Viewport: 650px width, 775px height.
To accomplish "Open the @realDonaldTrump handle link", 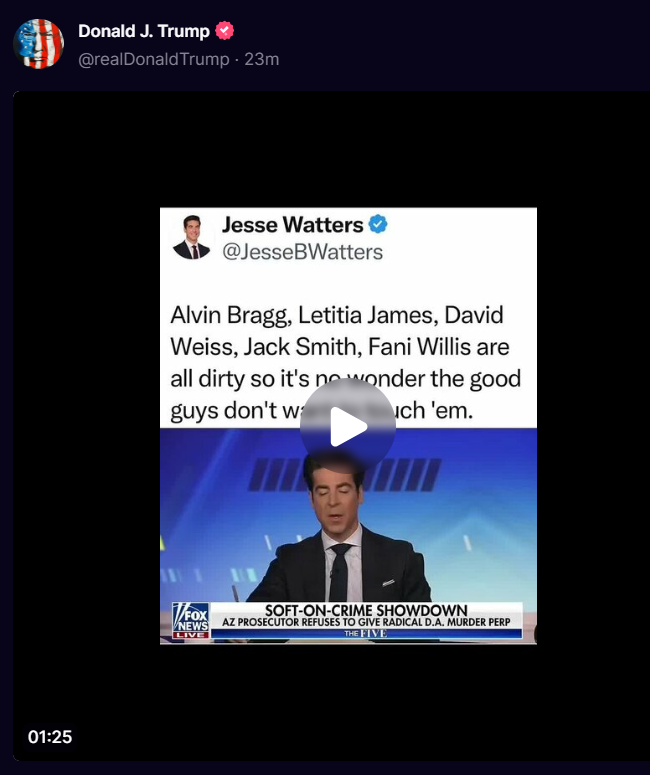I will pos(154,59).
